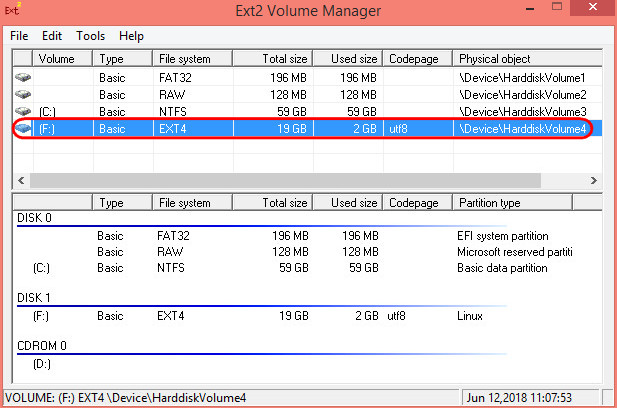The width and height of the screenshot is (617, 408).
Task: Click the right arrow of horizontal scrollbar
Action: pos(594,181)
